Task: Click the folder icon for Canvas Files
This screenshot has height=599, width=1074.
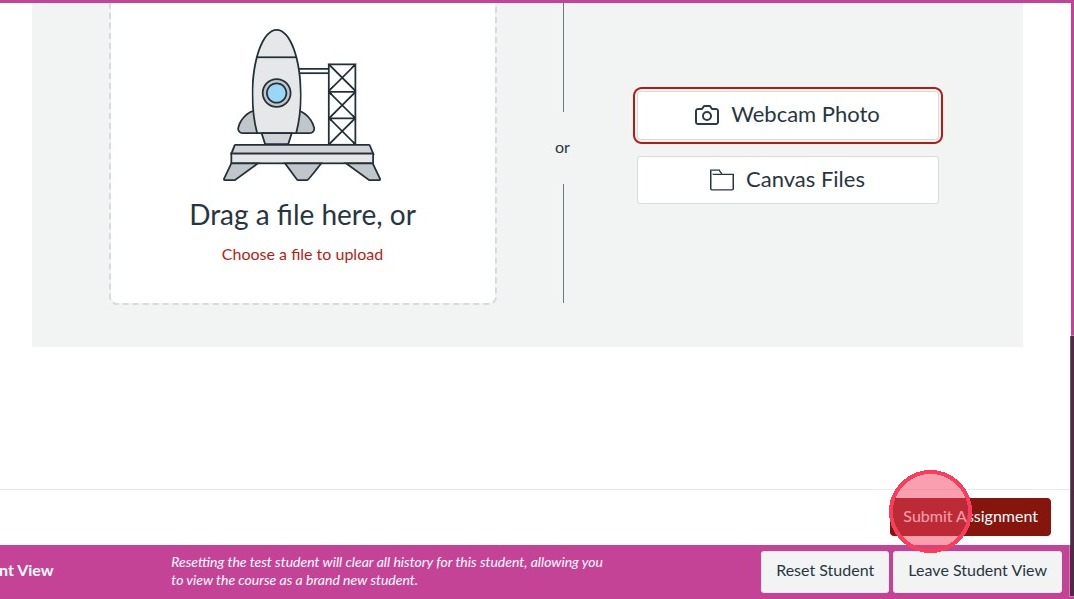Action: (x=721, y=180)
